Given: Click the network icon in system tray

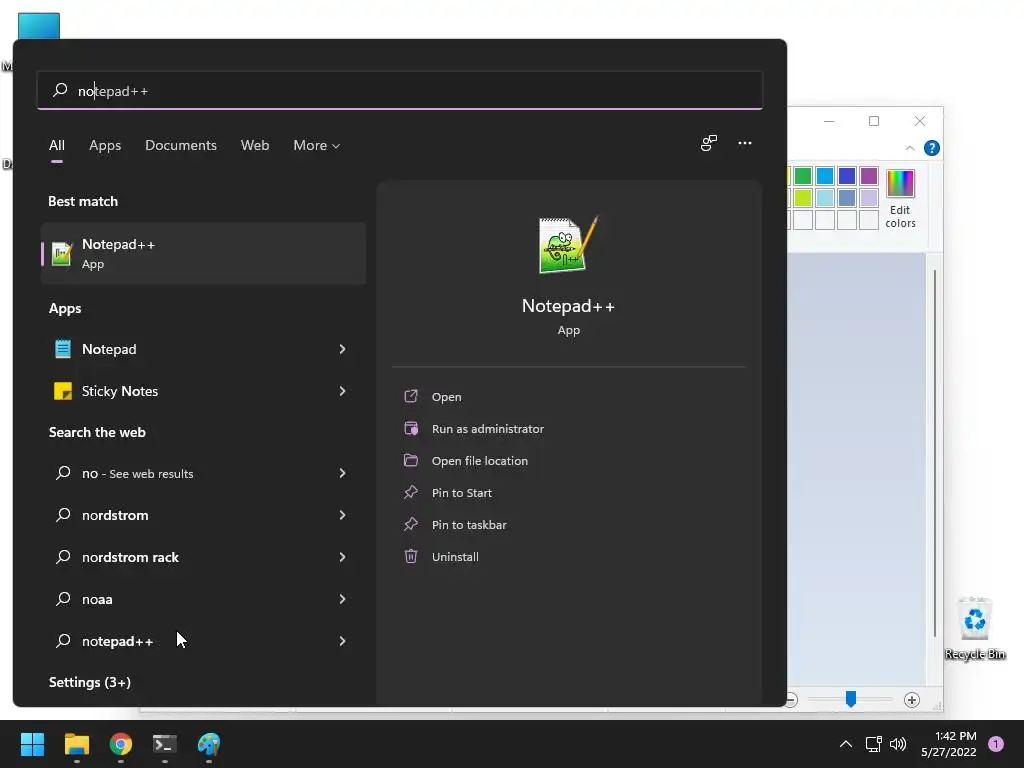Looking at the screenshot, I should tap(873, 744).
